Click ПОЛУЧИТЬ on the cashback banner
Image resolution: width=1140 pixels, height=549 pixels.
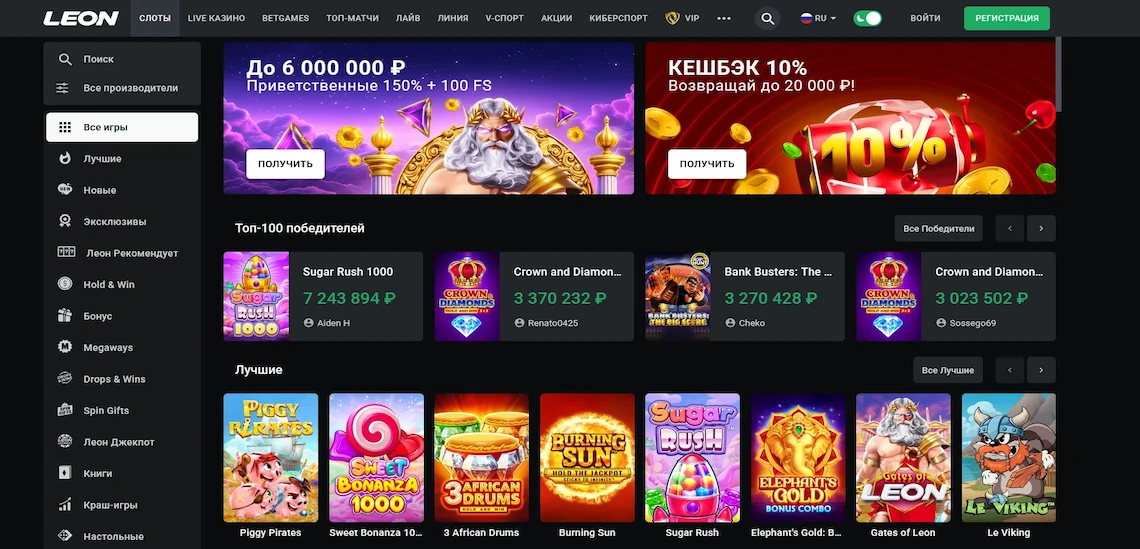pos(707,164)
